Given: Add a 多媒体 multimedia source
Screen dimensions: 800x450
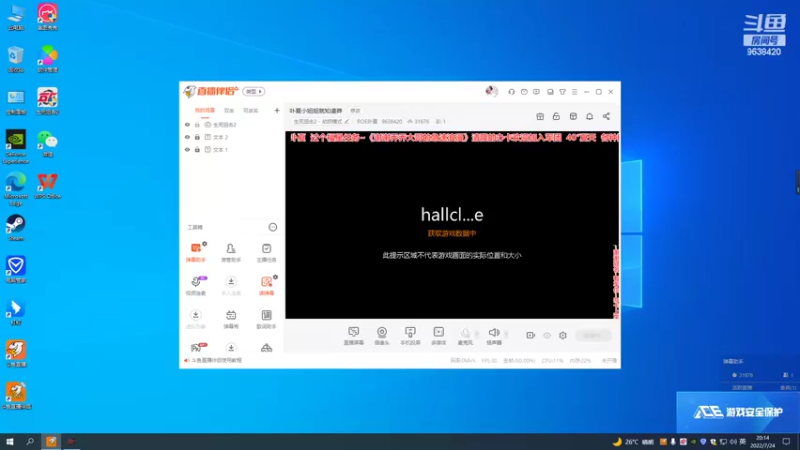Looking at the screenshot, I should coord(439,336).
